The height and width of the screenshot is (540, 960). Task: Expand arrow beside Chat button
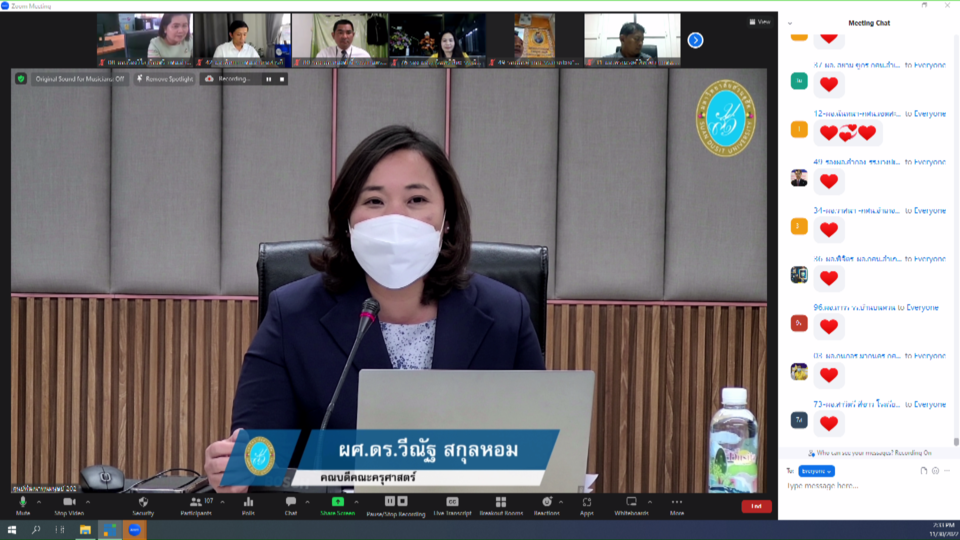pos(307,502)
